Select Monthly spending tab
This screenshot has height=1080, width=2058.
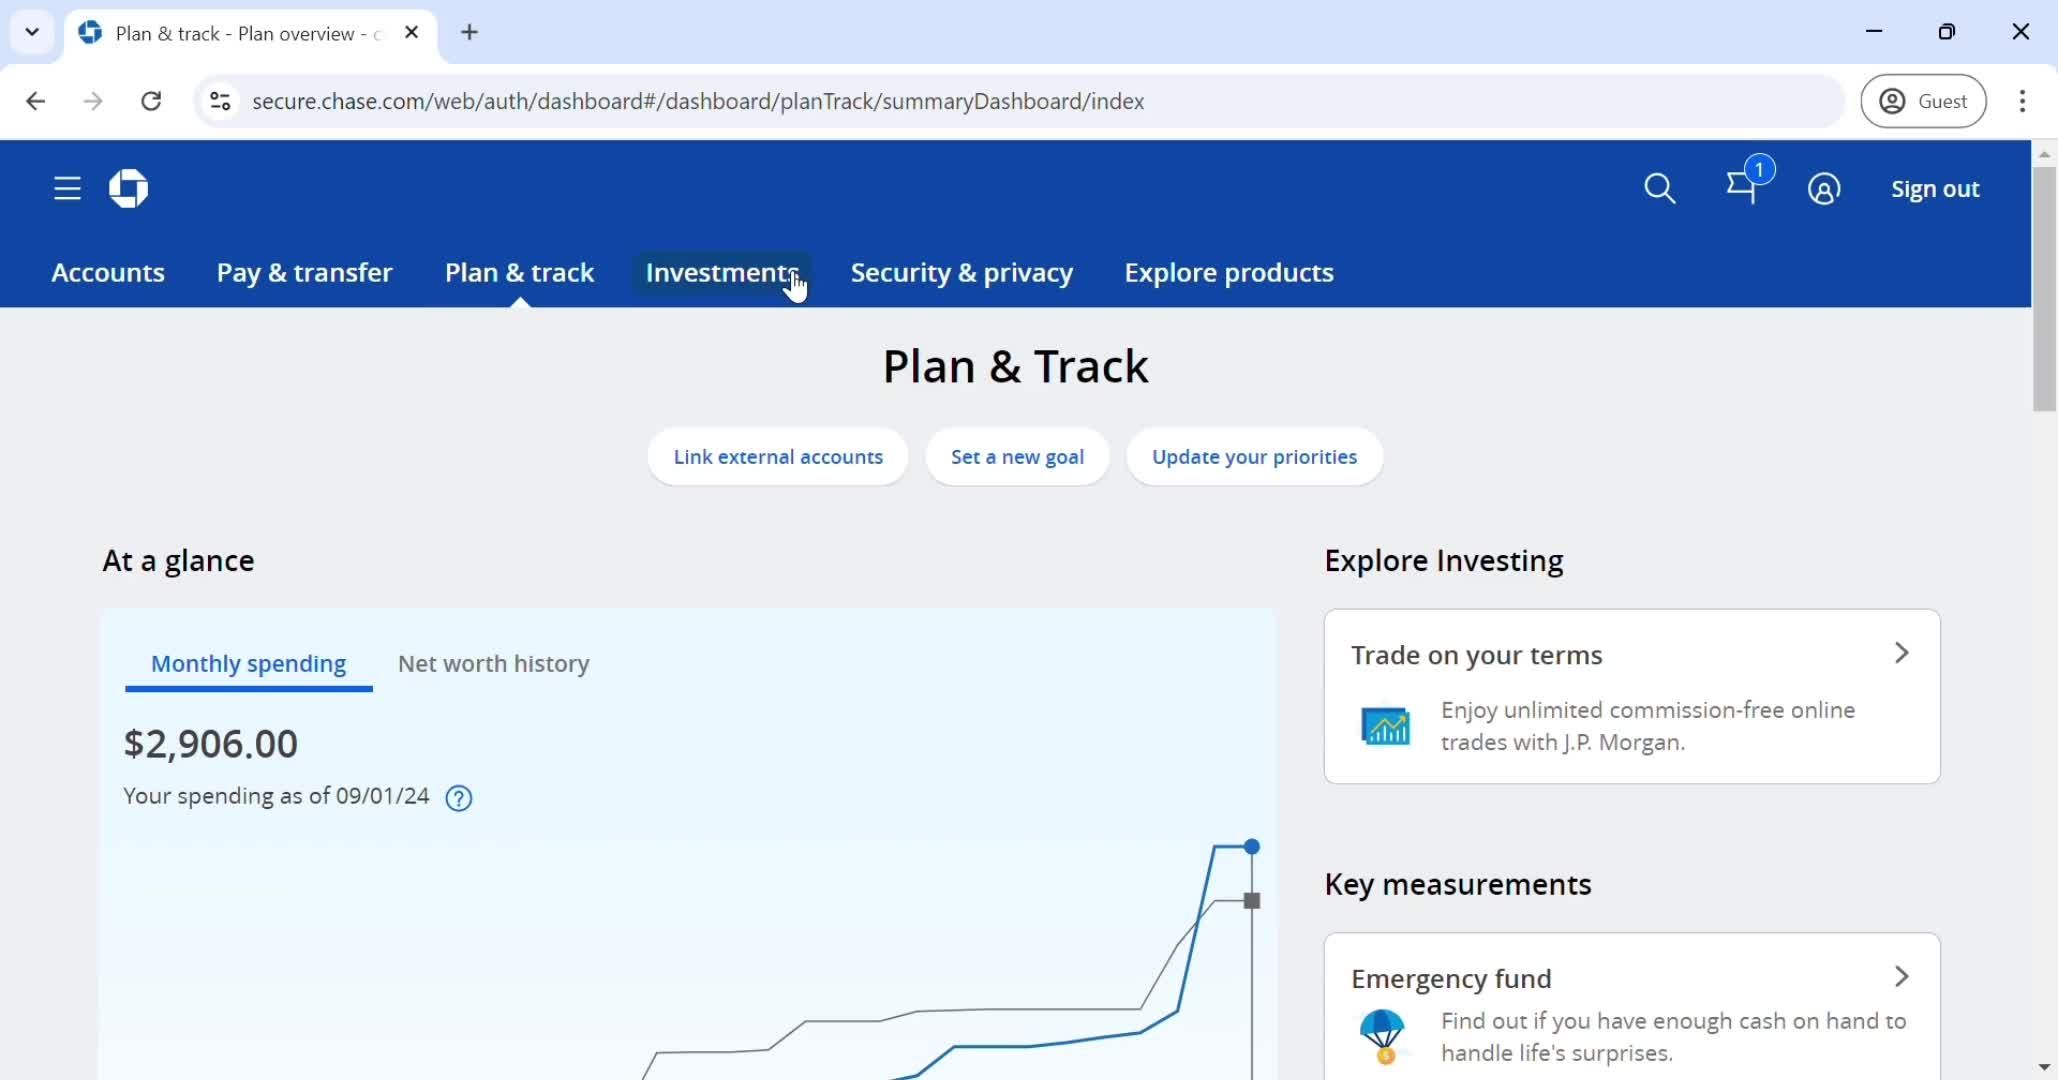pyautogui.click(x=249, y=662)
